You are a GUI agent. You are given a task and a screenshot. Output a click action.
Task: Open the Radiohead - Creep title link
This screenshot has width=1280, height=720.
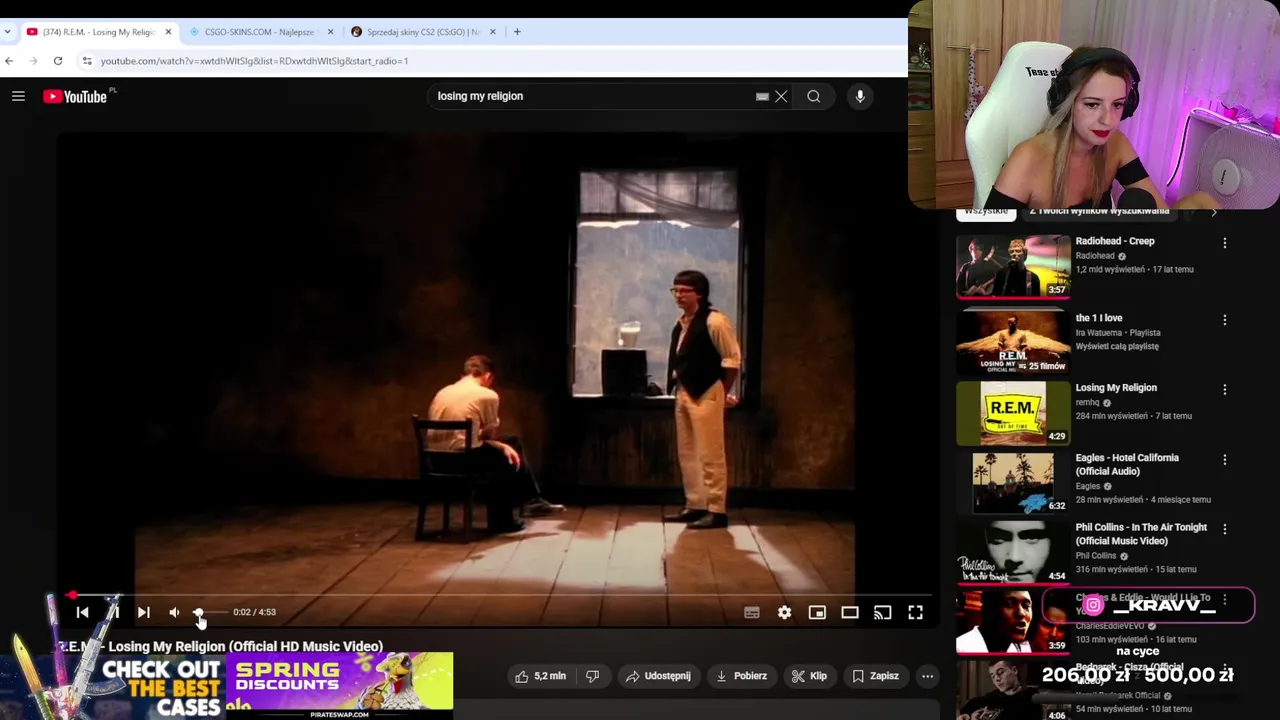tap(1114, 241)
